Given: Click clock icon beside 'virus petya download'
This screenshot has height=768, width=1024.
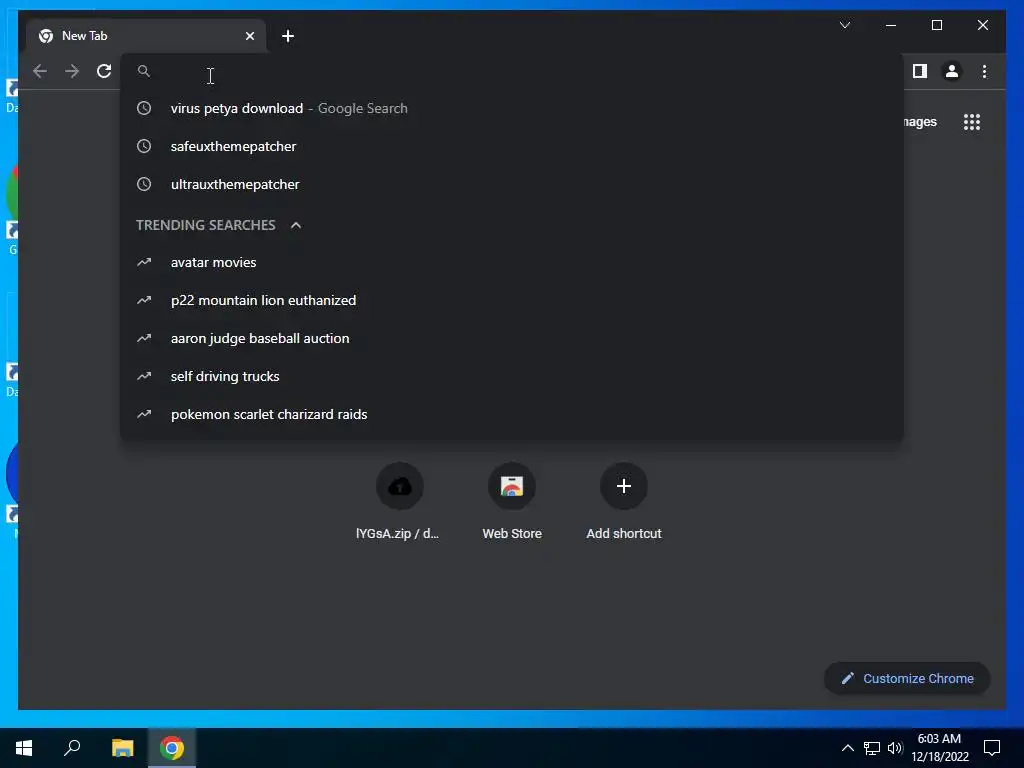Looking at the screenshot, I should pyautogui.click(x=144, y=108).
